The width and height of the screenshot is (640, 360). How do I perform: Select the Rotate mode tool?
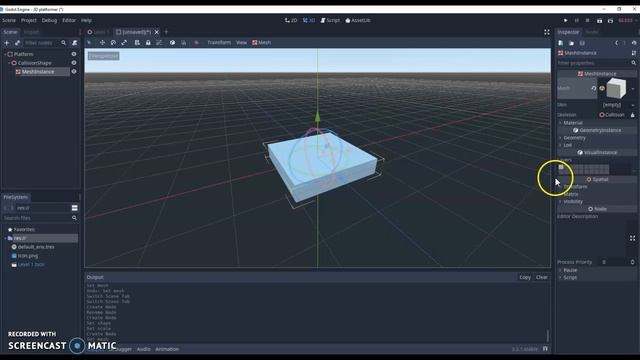coord(113,42)
